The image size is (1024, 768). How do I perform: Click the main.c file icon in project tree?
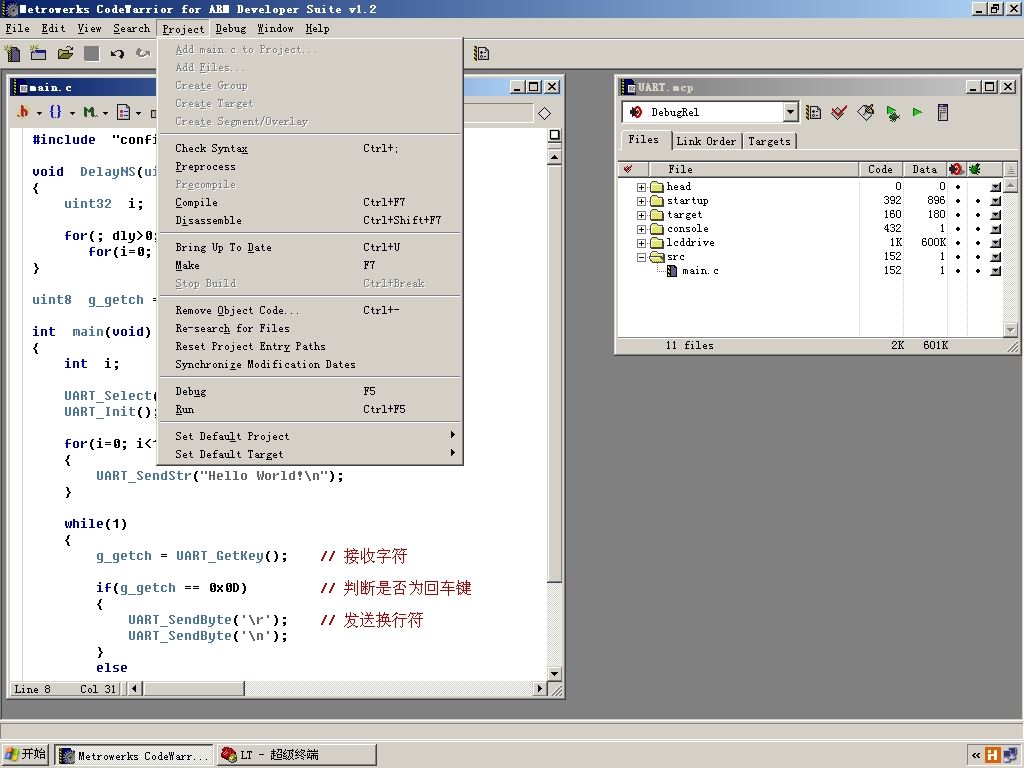(671, 270)
